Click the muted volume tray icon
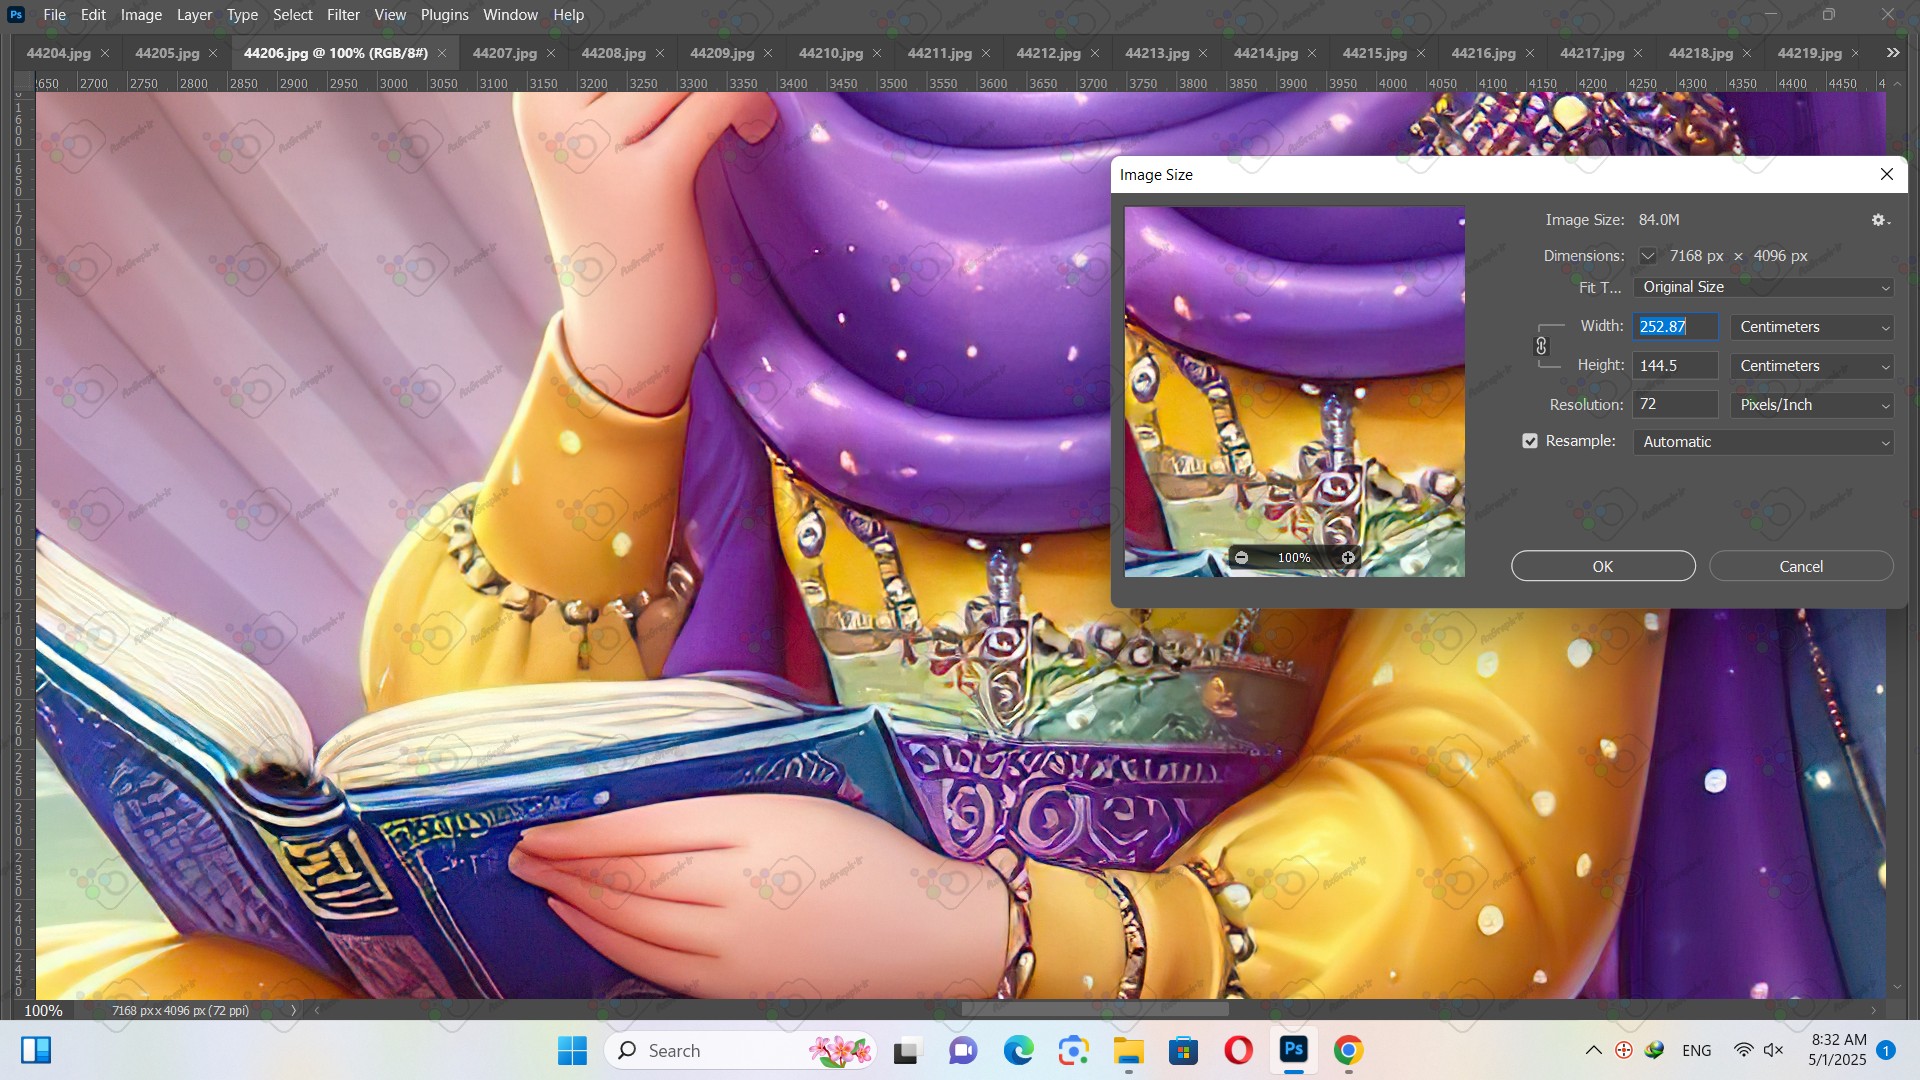 1774,1050
